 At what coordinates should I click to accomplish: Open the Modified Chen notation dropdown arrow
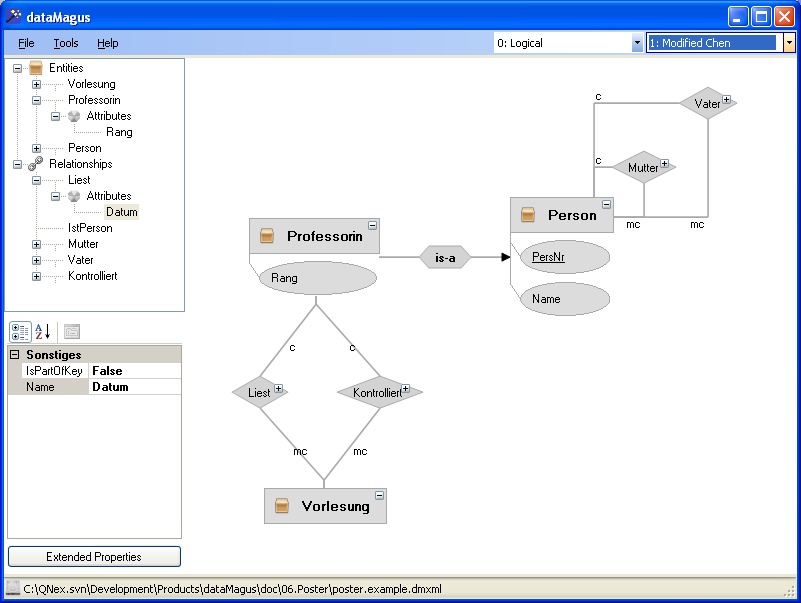(789, 43)
